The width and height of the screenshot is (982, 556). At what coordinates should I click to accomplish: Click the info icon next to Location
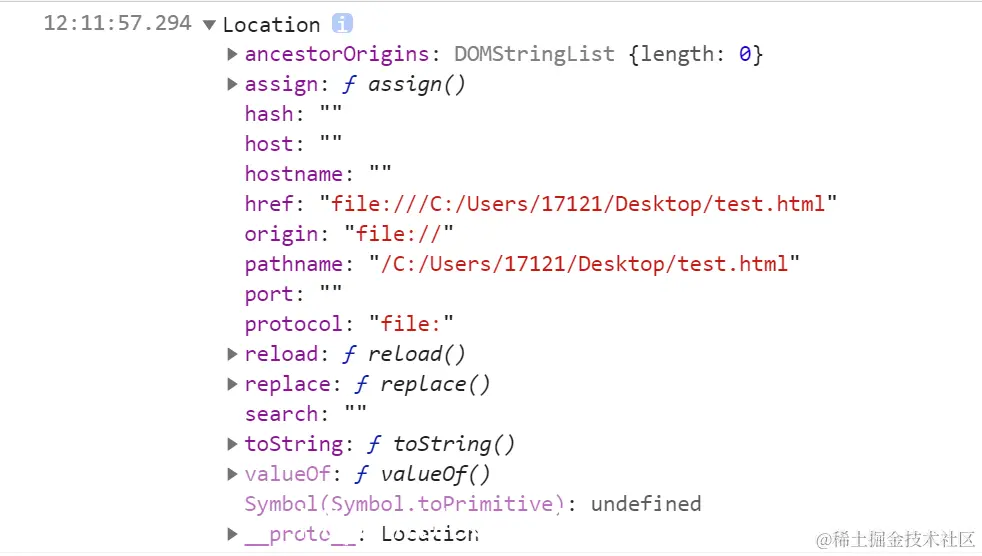click(x=342, y=23)
